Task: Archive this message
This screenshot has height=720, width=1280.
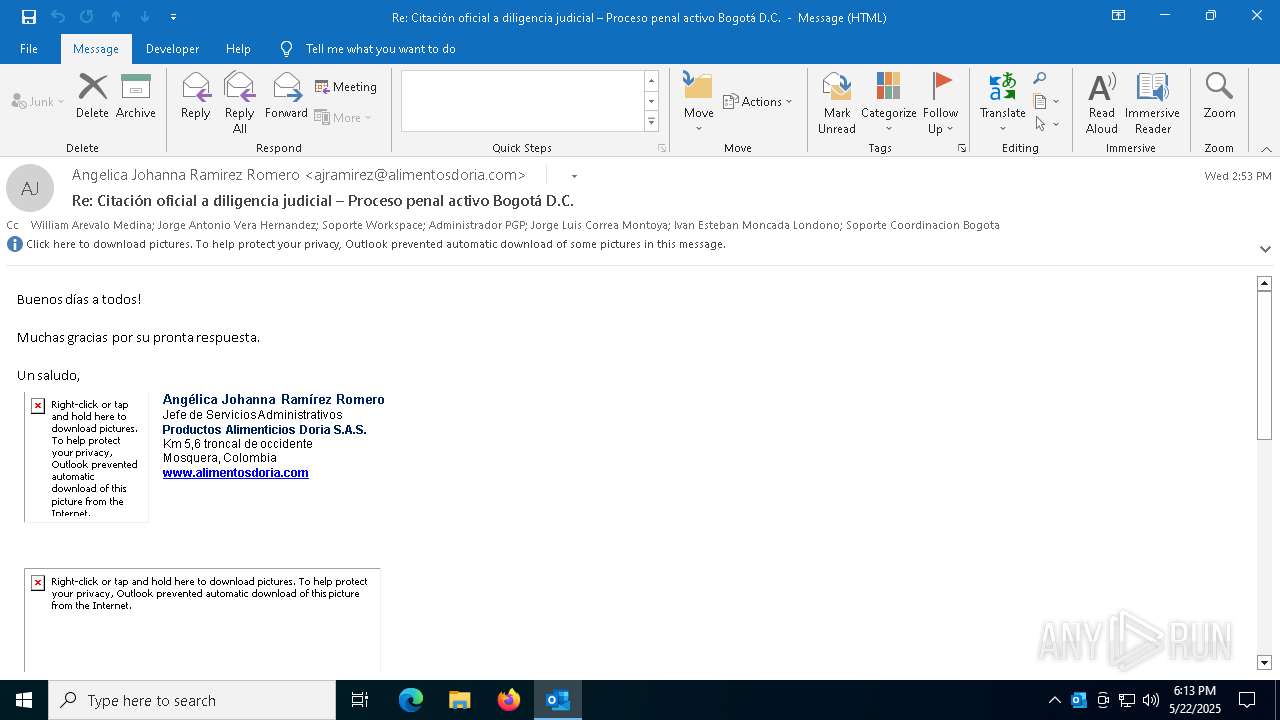Action: point(136,96)
